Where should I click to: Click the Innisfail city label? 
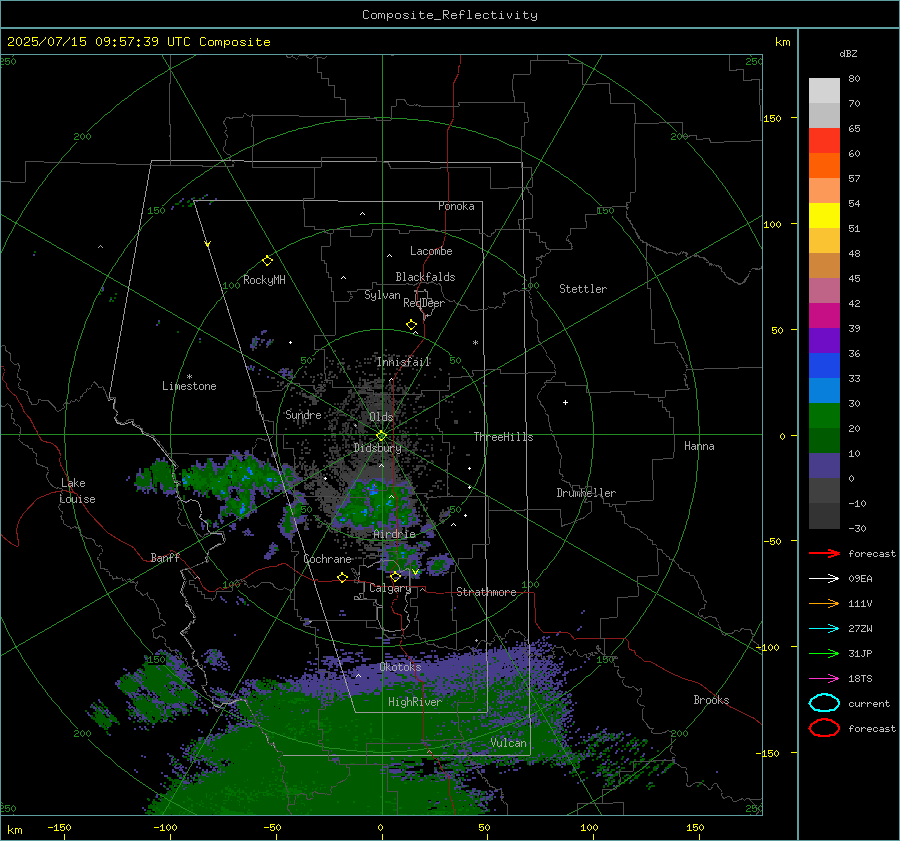[x=403, y=362]
